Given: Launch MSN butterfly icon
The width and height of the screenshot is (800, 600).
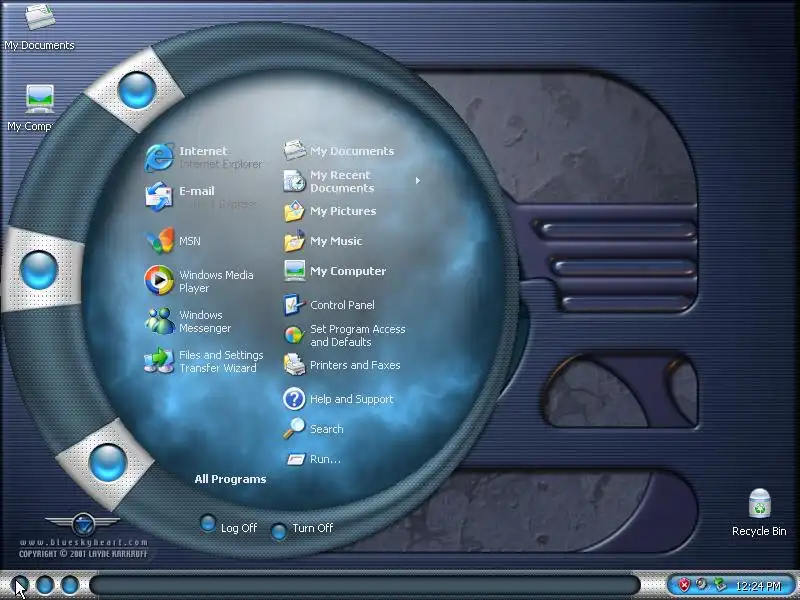Looking at the screenshot, I should point(159,241).
